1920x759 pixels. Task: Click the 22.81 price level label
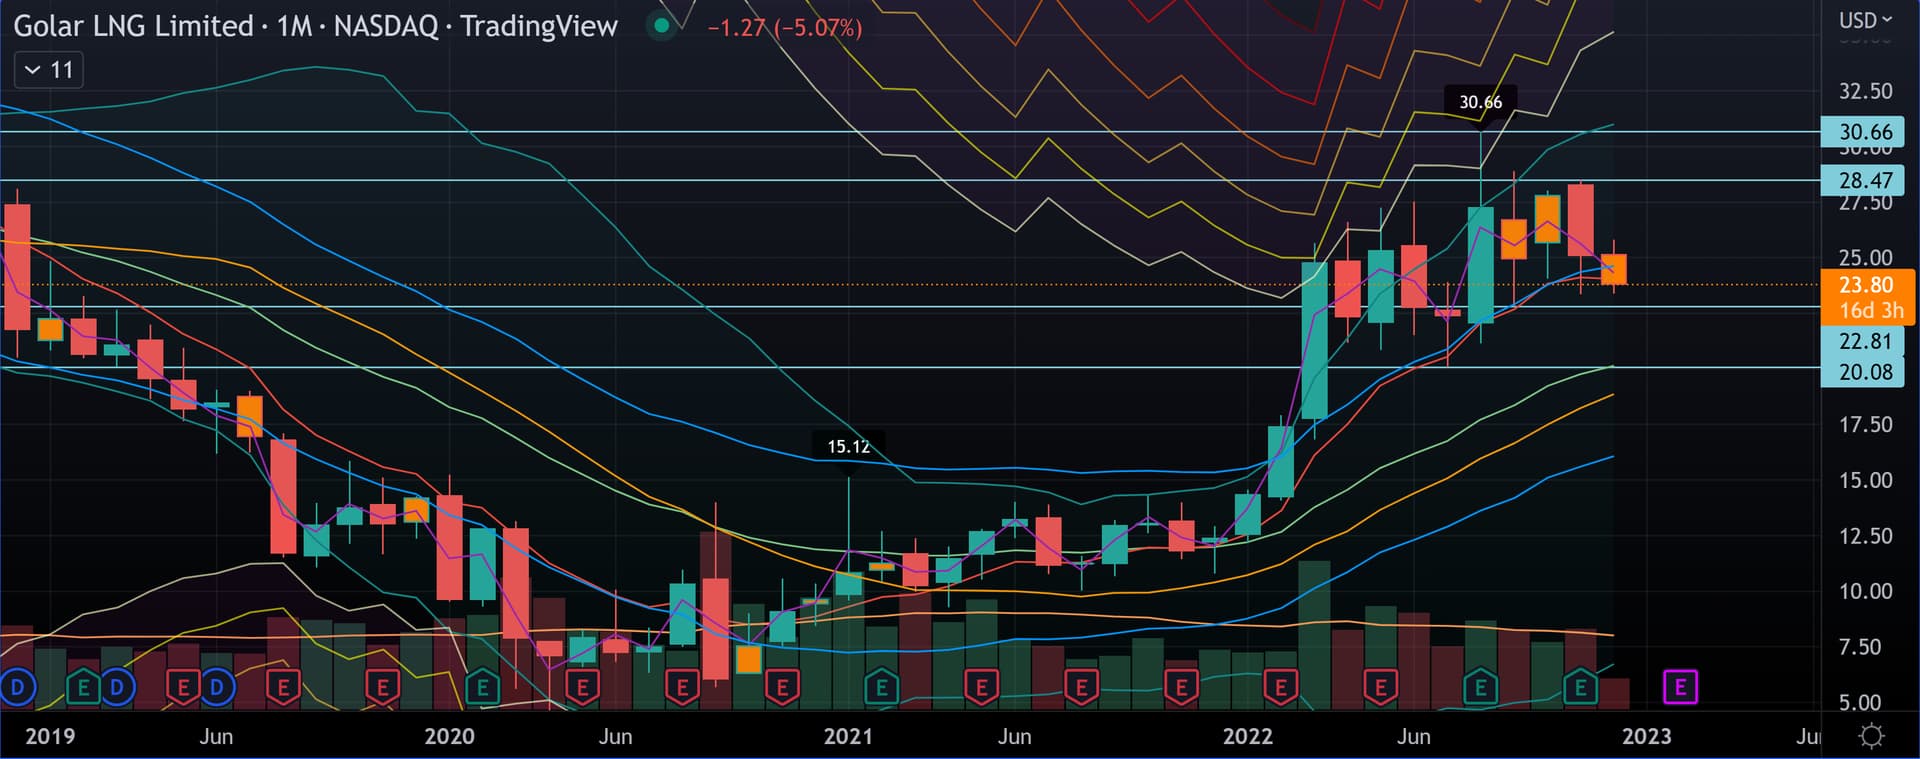(x=1865, y=342)
